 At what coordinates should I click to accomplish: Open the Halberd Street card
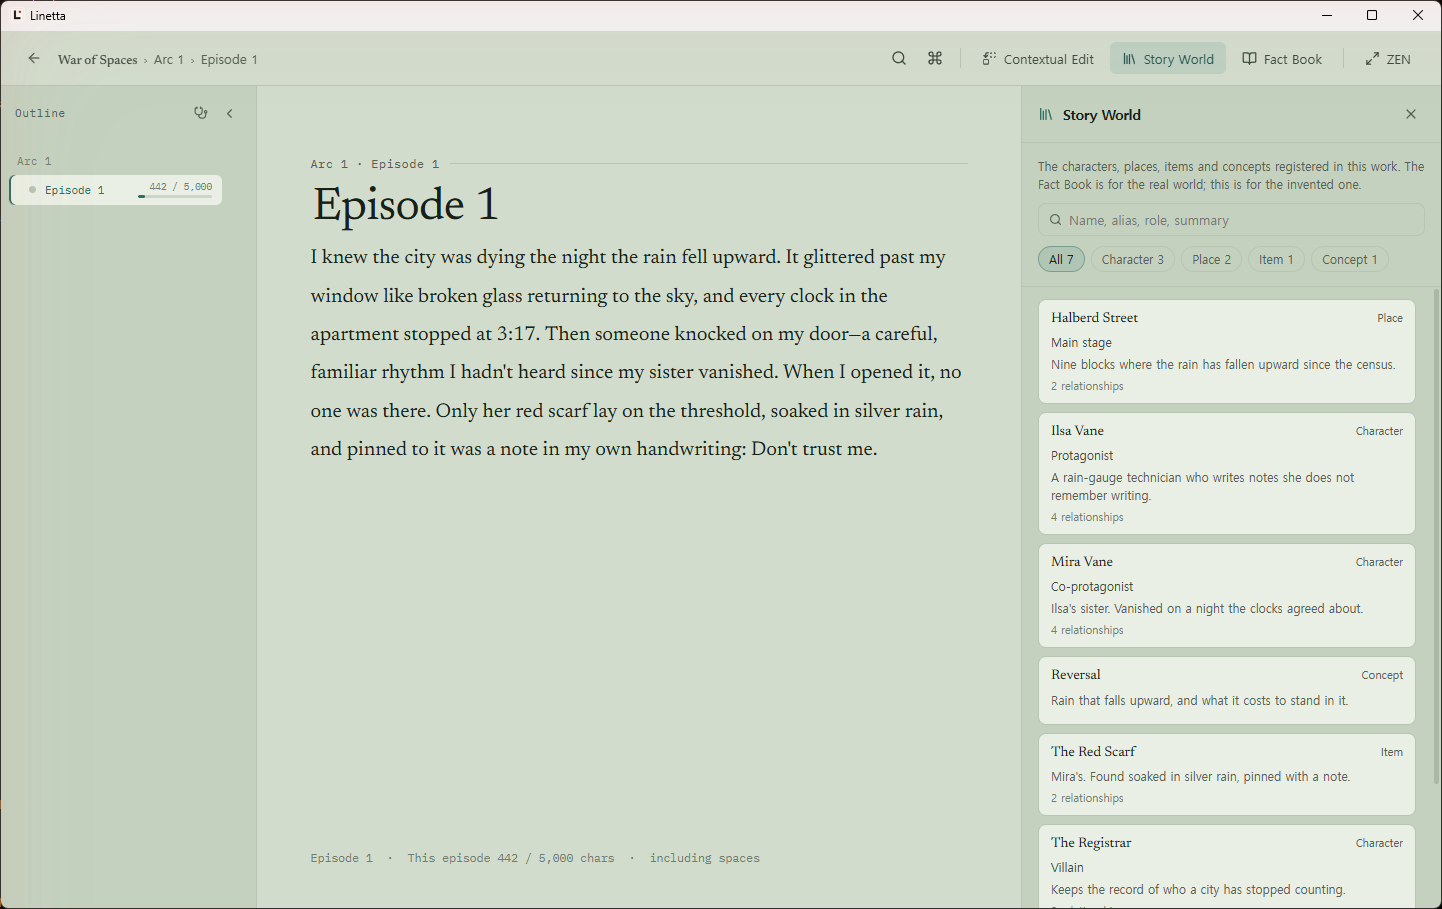pos(1227,351)
